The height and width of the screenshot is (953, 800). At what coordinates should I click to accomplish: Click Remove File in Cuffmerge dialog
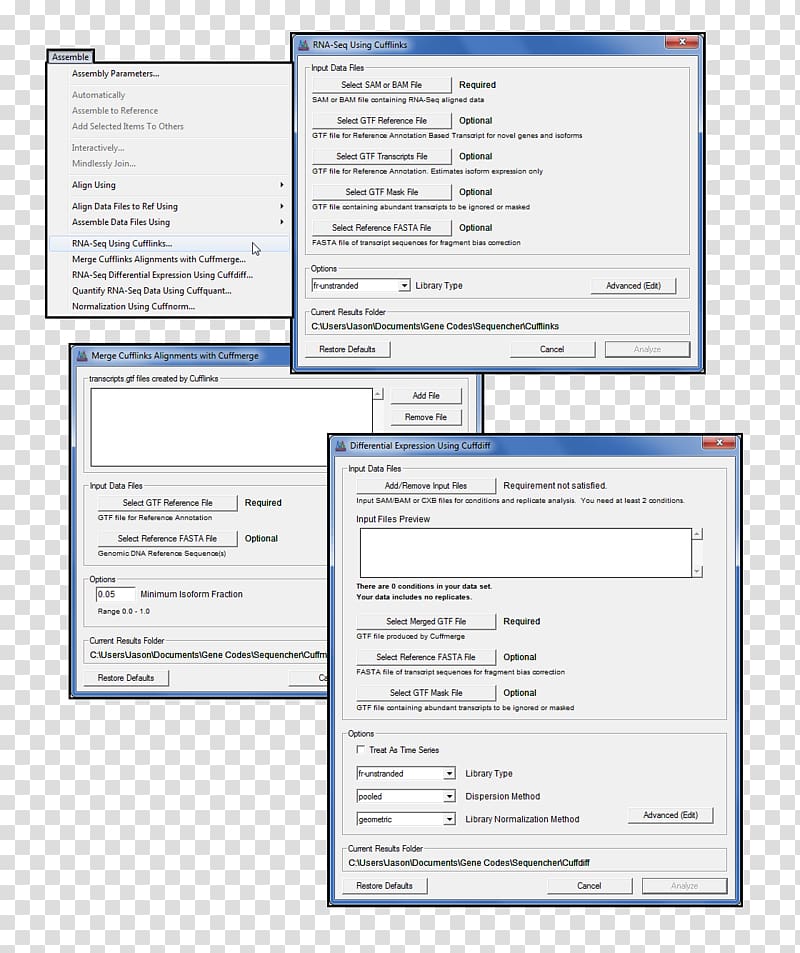426,418
